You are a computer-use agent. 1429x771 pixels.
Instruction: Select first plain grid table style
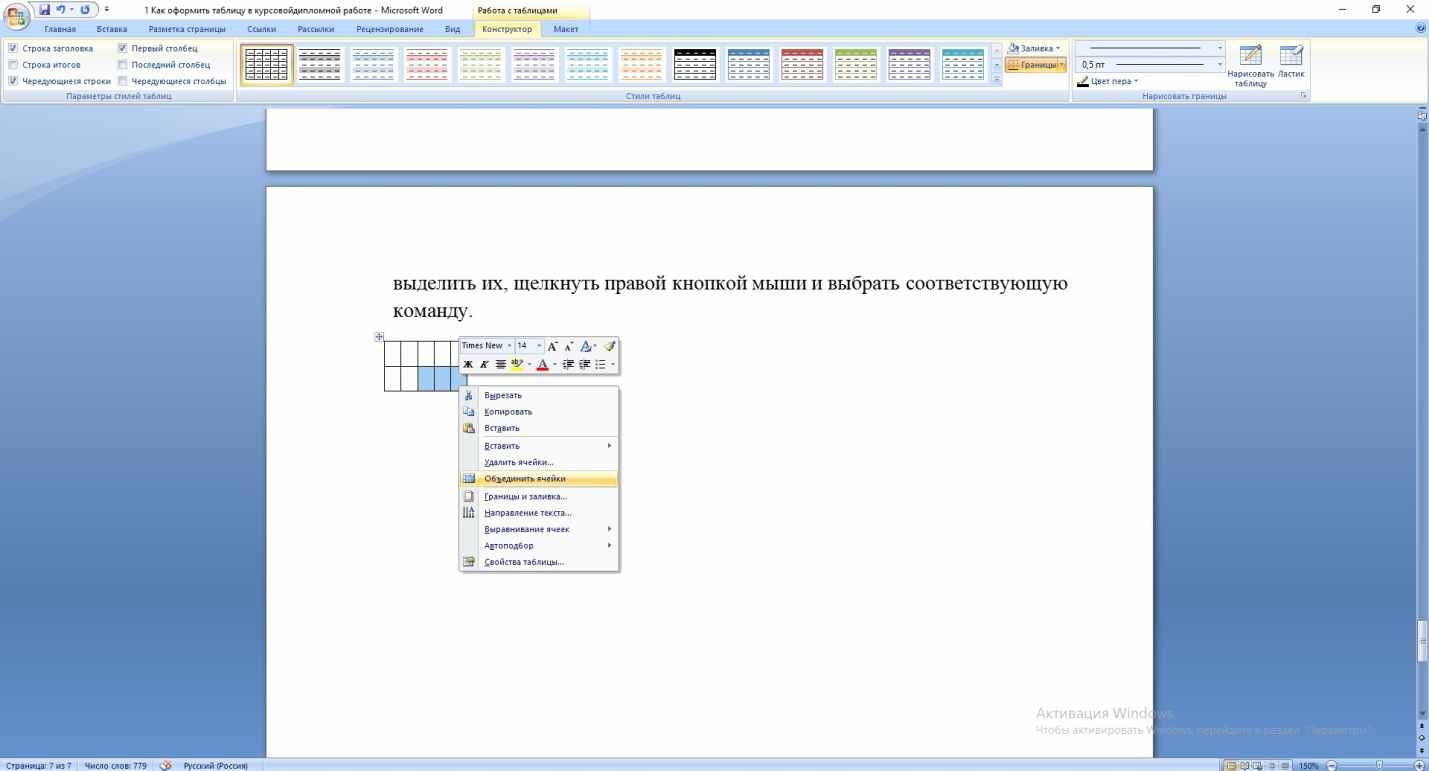point(266,64)
